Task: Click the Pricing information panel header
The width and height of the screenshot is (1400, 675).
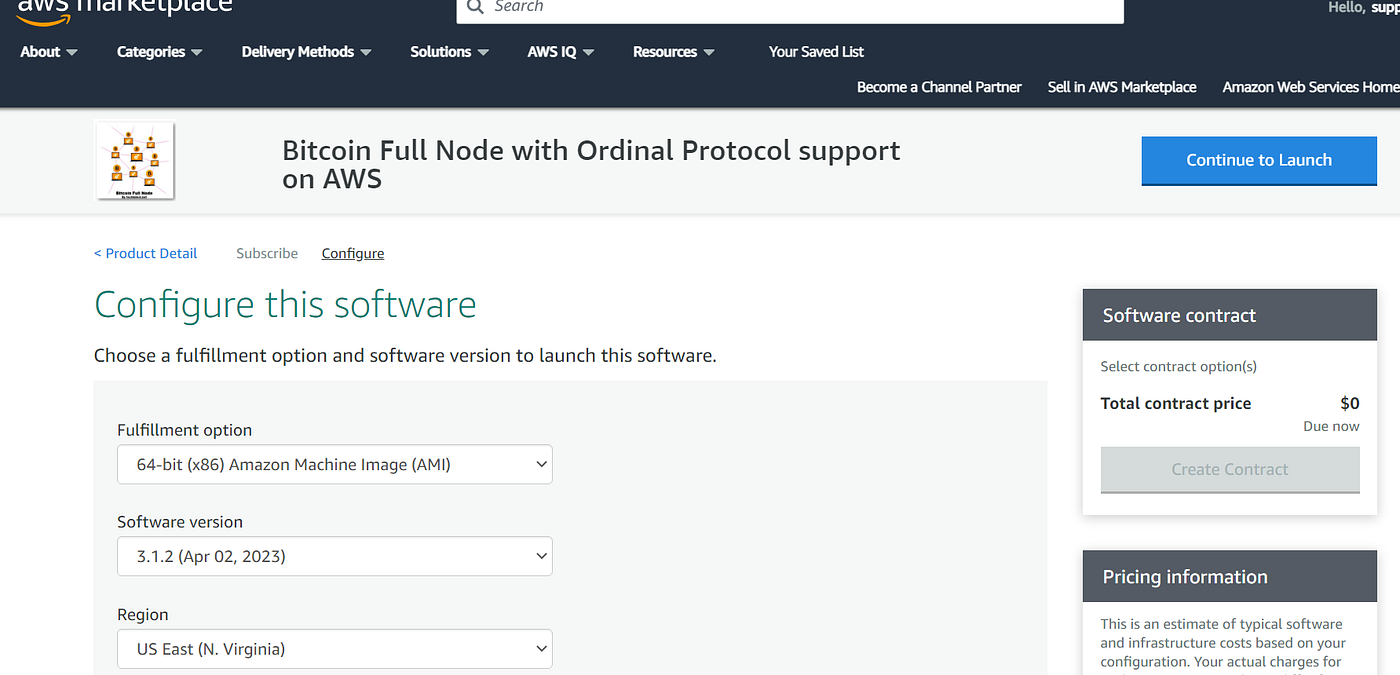Action: 1230,577
